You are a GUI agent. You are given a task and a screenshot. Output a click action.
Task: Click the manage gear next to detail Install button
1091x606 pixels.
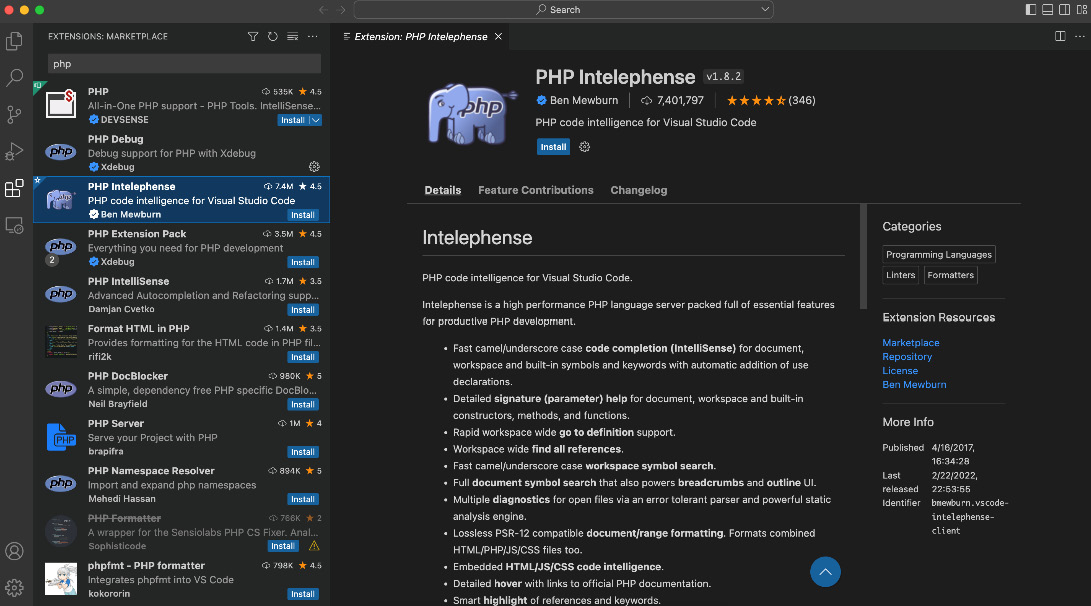click(584, 147)
